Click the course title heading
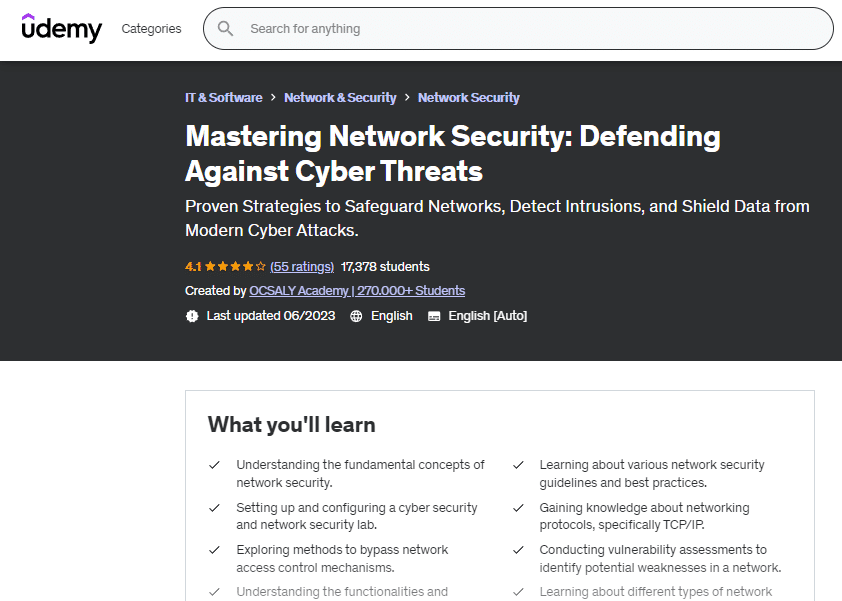The image size is (842, 601). coord(452,153)
